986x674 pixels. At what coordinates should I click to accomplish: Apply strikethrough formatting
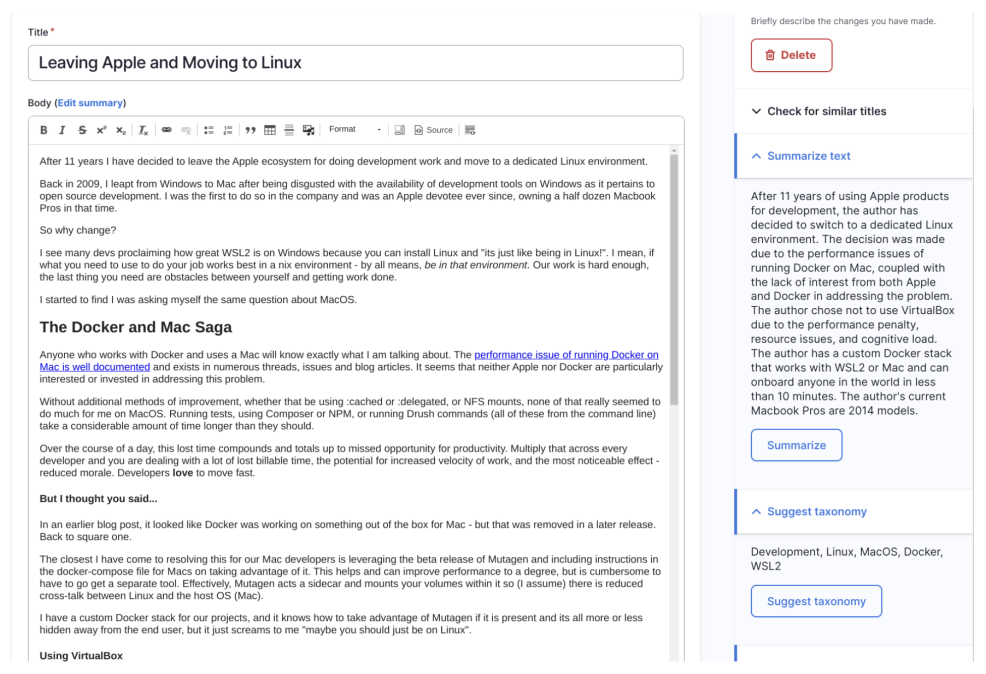82,130
